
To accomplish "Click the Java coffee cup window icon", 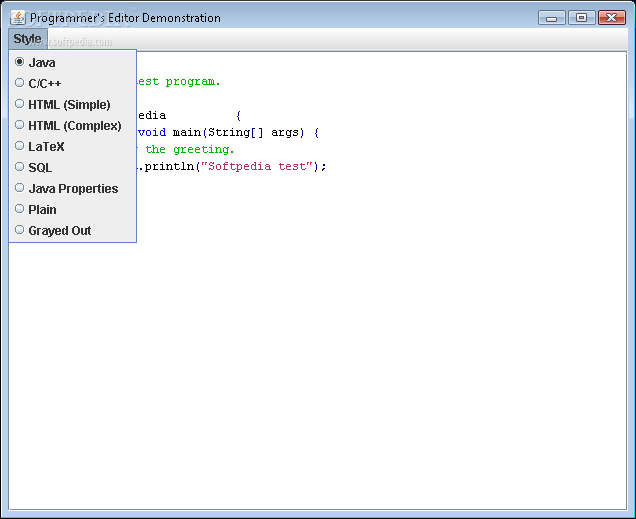I will (x=18, y=18).
